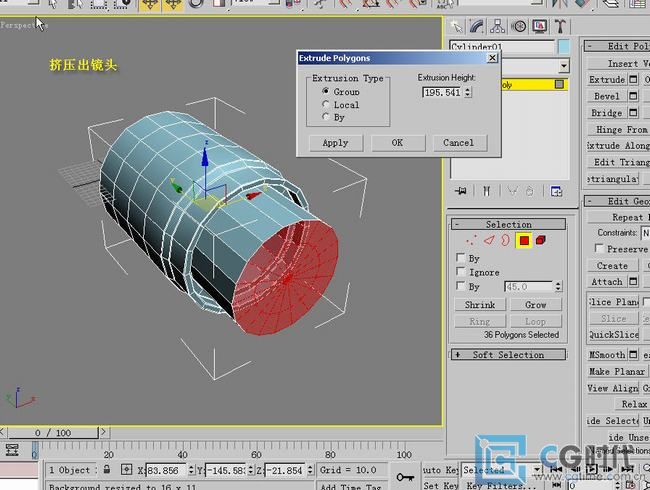
Task: Open the Motion command panel tab
Action: pos(518,27)
